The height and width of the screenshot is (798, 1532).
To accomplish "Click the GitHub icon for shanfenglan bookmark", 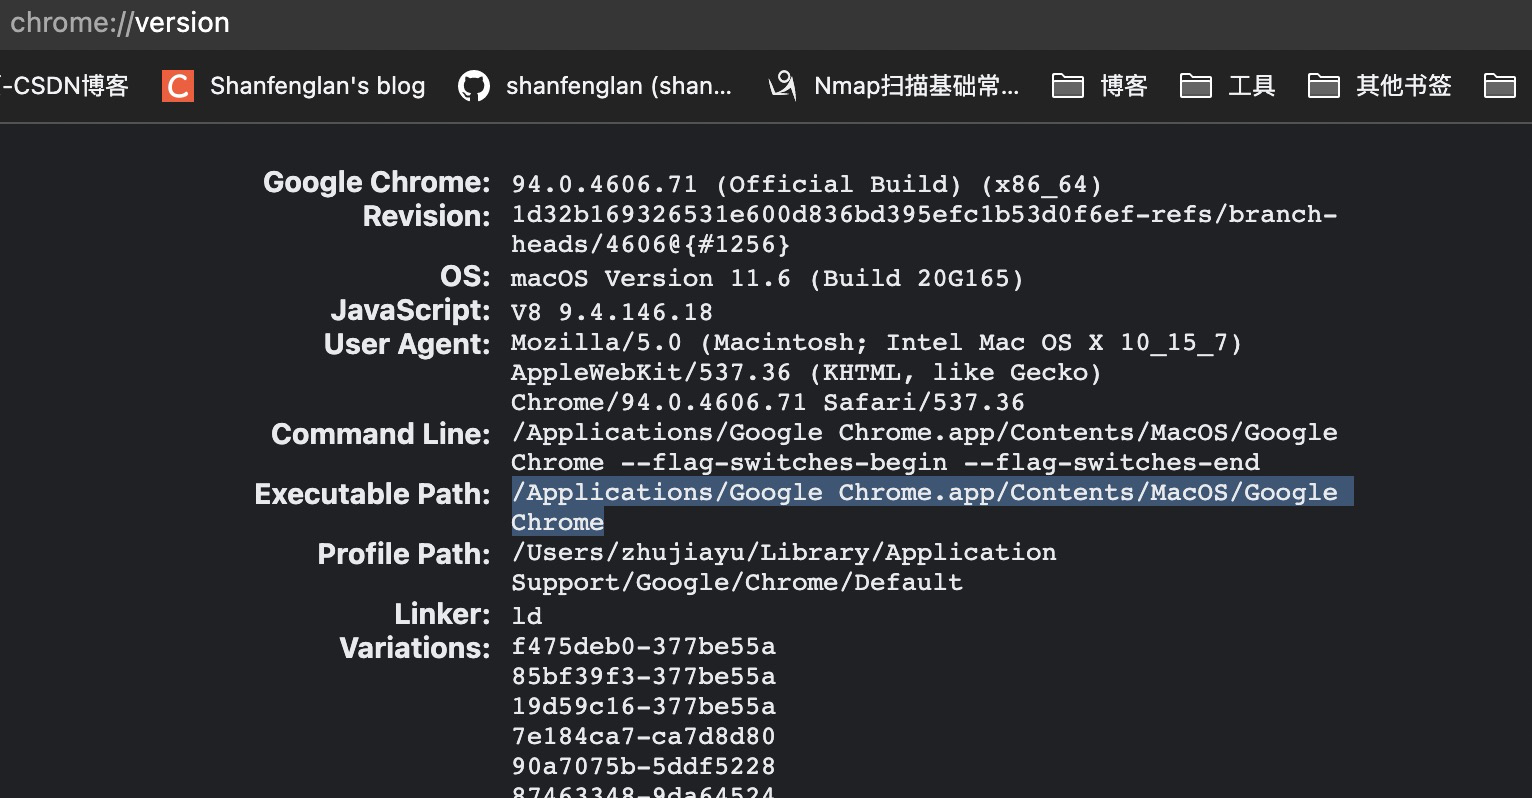I will tap(474, 86).
